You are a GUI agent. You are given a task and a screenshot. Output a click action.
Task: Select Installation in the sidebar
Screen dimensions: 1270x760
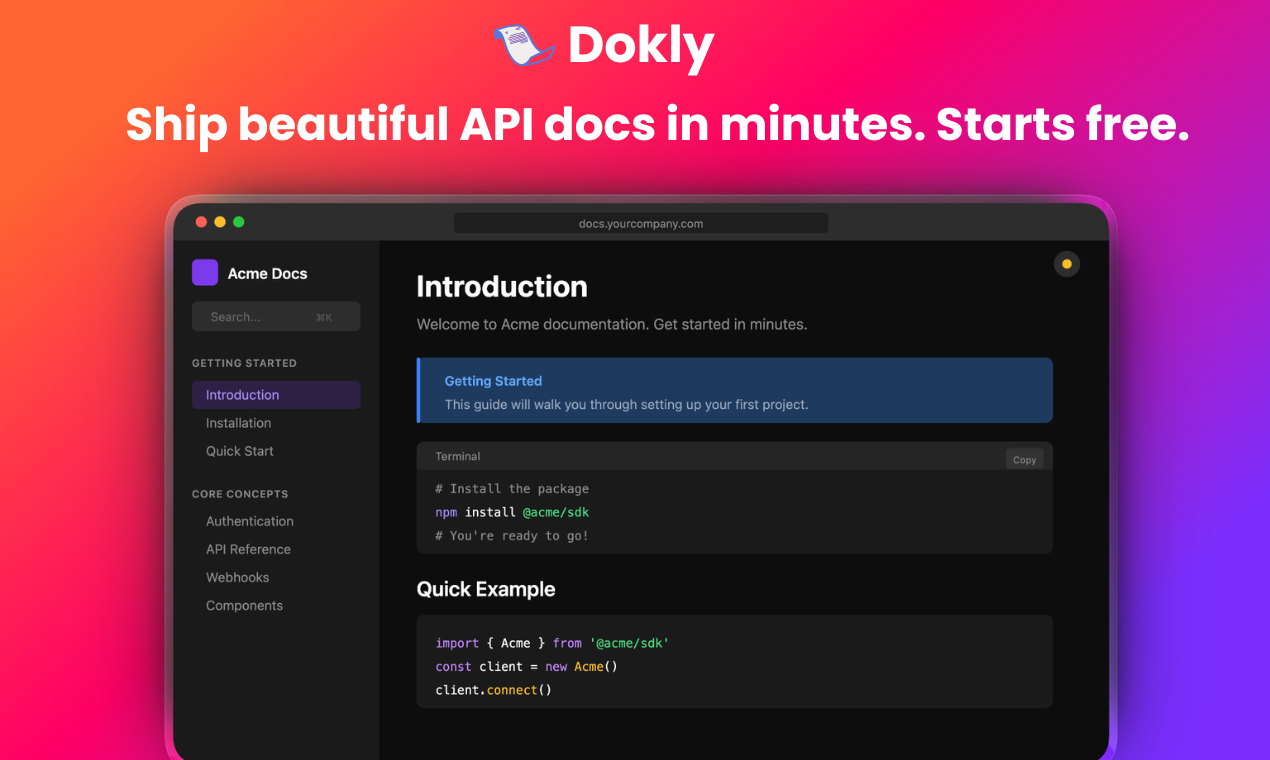[x=238, y=422]
